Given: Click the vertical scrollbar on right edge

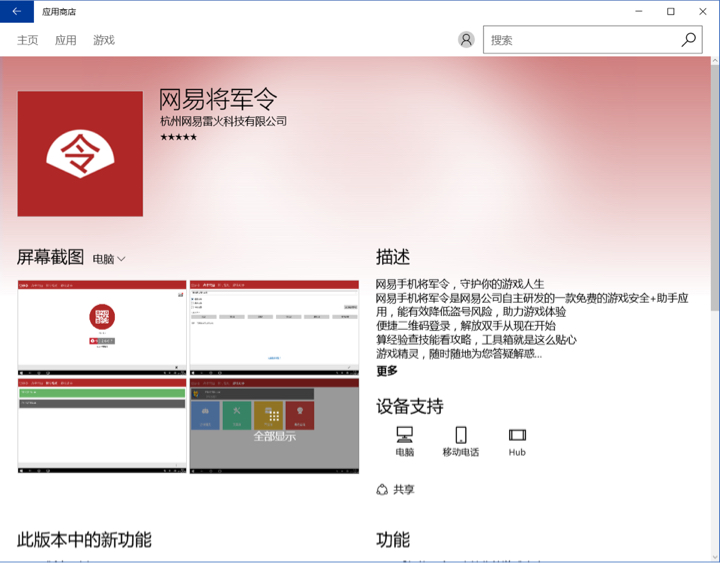Looking at the screenshot, I should (x=713, y=300).
